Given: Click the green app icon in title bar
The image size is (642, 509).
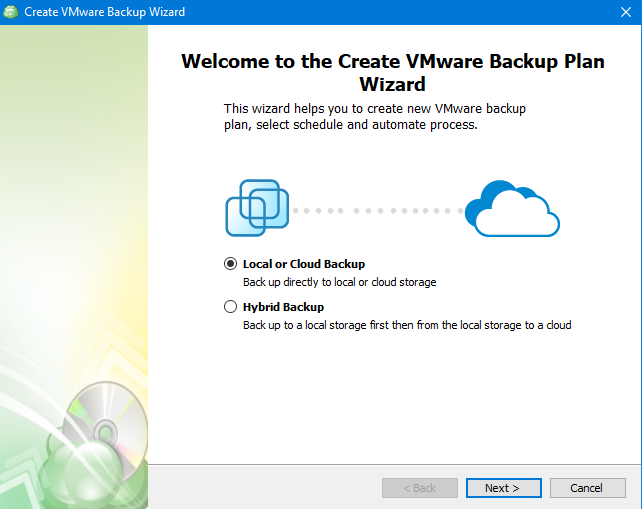Looking at the screenshot, I should click(x=11, y=12).
